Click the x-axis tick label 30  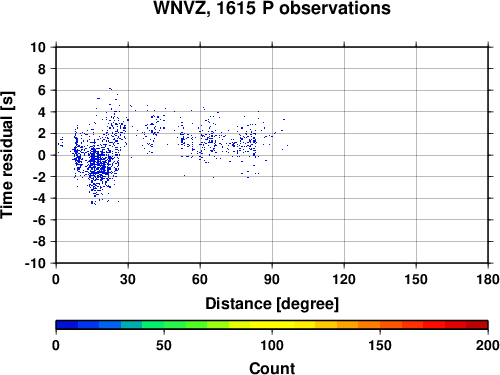[x=128, y=279]
